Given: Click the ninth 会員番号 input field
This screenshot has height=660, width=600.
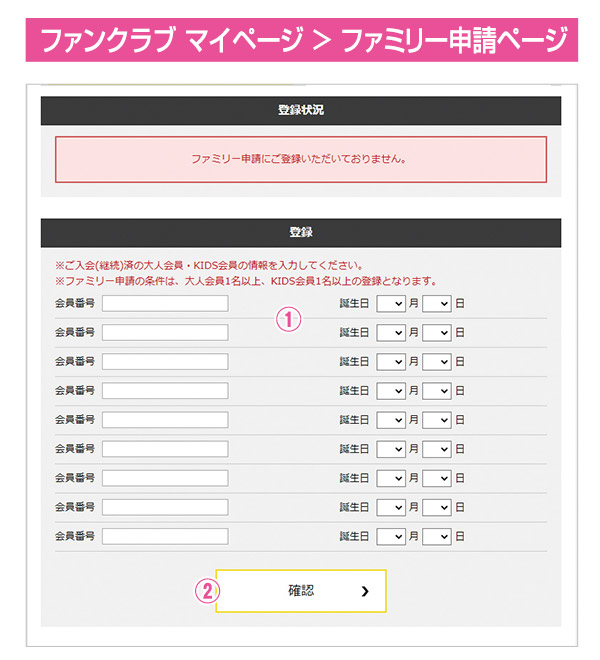Looking at the screenshot, I should 165,536.
